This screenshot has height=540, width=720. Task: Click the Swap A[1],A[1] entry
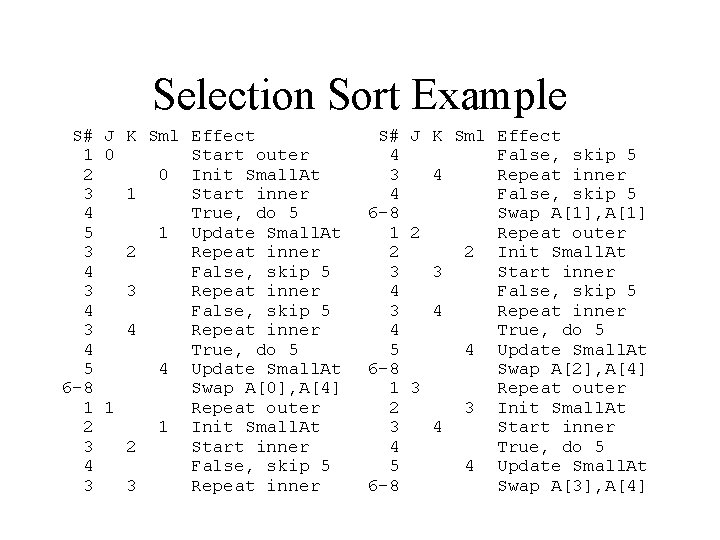click(x=572, y=214)
